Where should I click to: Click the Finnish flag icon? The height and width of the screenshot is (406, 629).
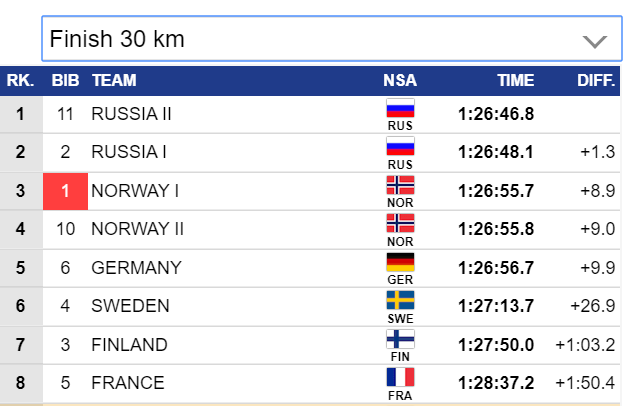(x=400, y=339)
